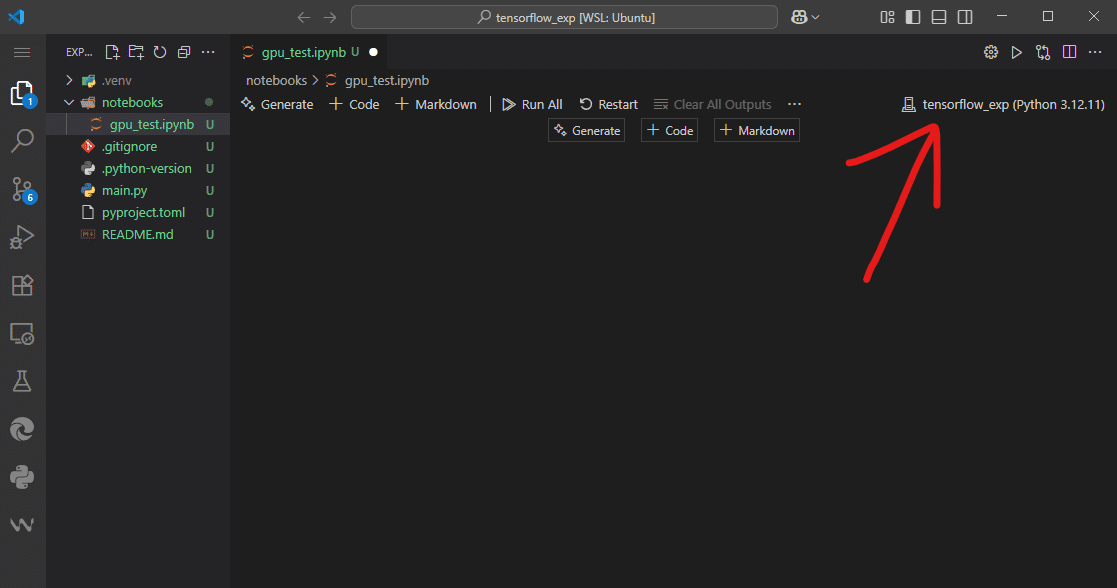This screenshot has height=588, width=1117.
Task: Toggle the secondary sidebar
Action: [x=964, y=16]
